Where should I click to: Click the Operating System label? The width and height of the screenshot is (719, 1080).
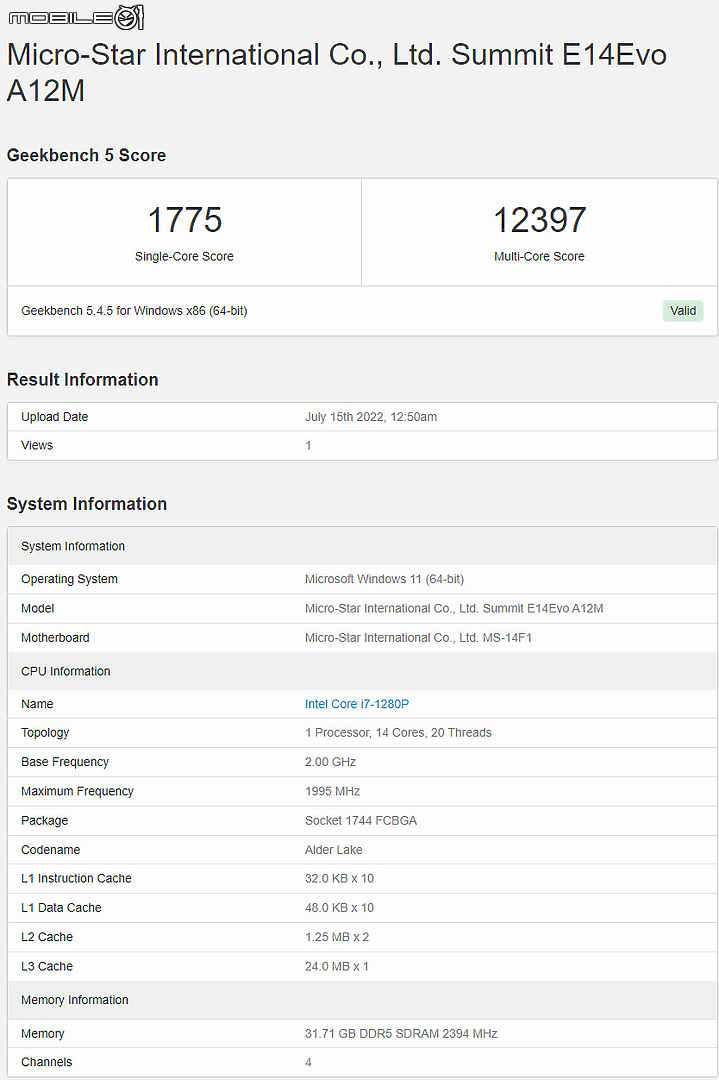pyautogui.click(x=70, y=579)
